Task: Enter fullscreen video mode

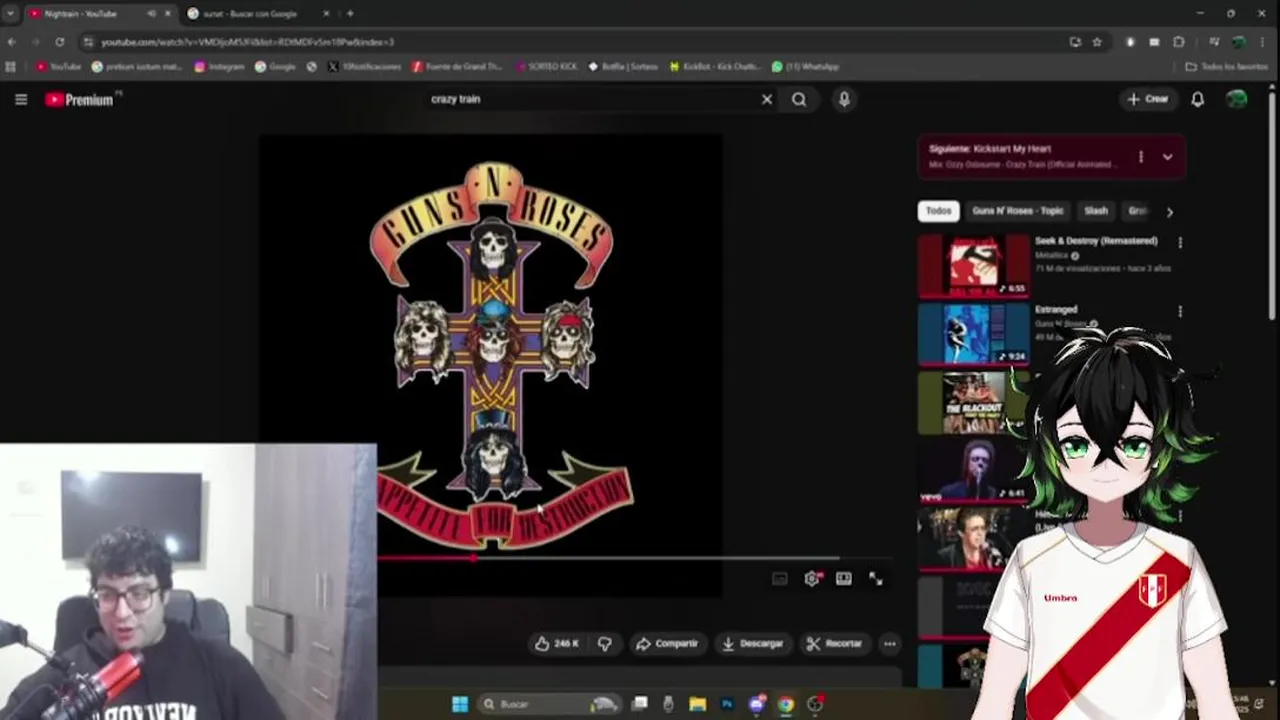Action: coord(876,579)
